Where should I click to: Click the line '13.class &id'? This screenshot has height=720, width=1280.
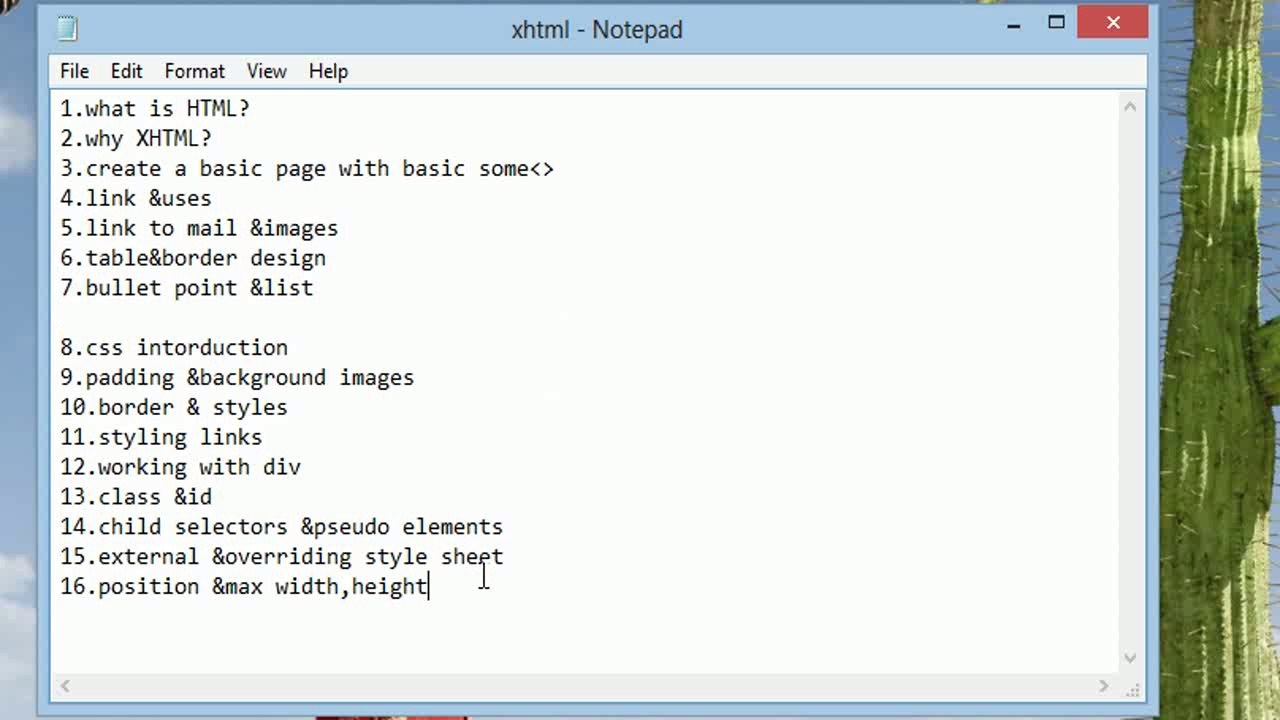pos(135,497)
